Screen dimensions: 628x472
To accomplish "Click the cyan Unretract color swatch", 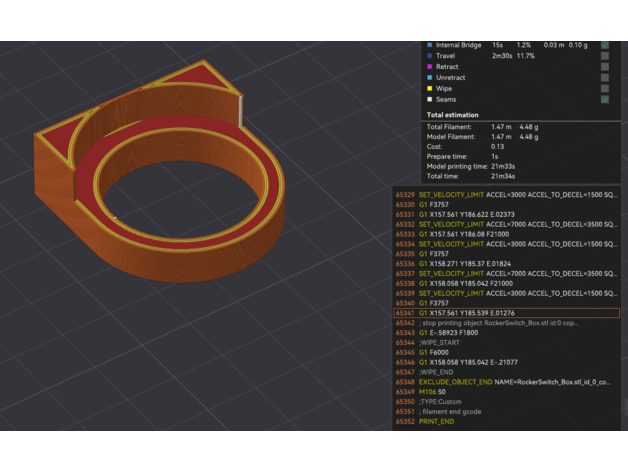I will 429,78.
